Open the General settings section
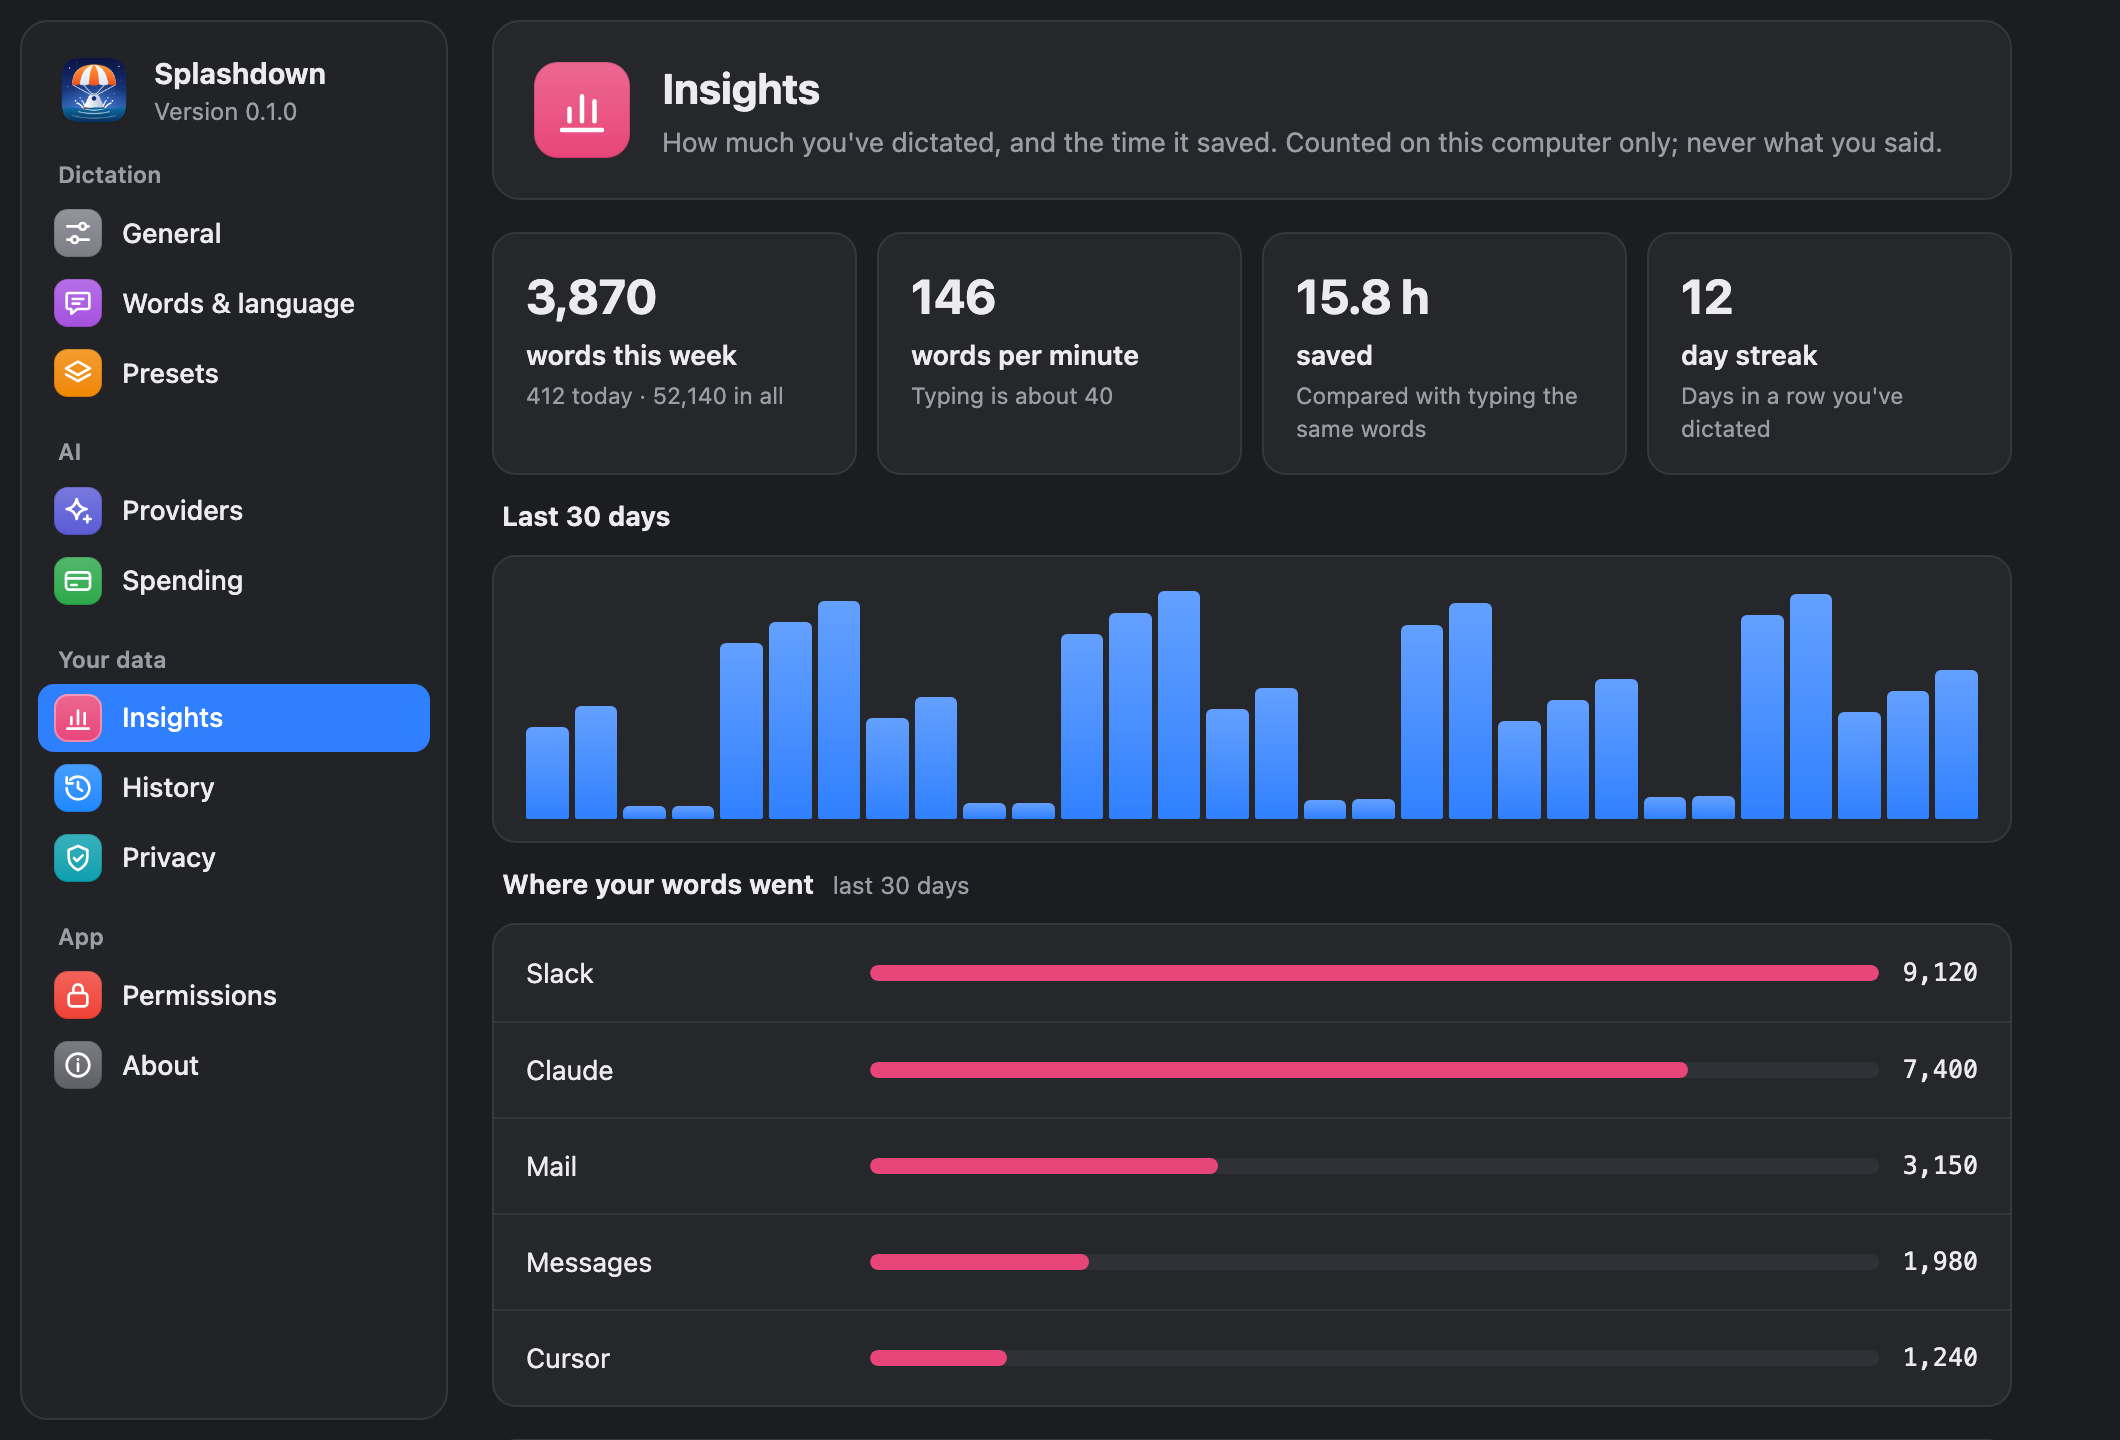The height and width of the screenshot is (1440, 2120). point(234,233)
